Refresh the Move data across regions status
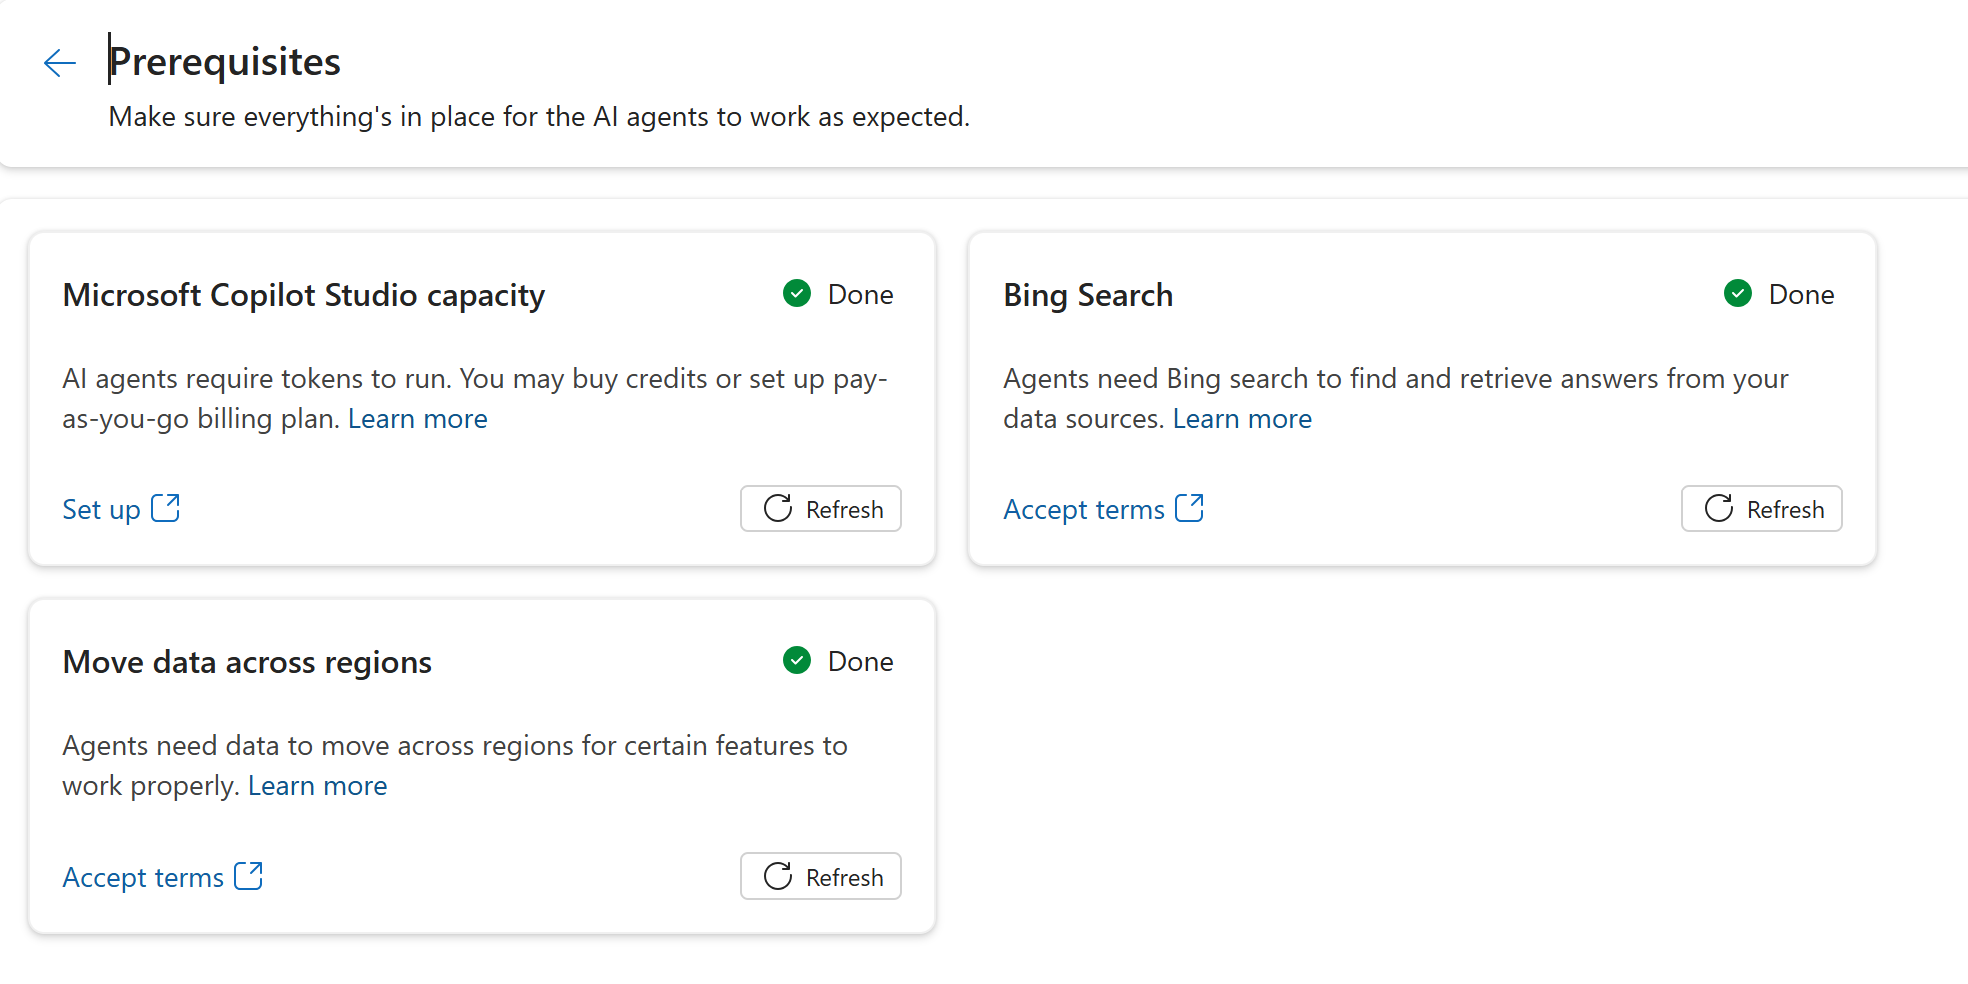This screenshot has height=984, width=1968. click(820, 876)
